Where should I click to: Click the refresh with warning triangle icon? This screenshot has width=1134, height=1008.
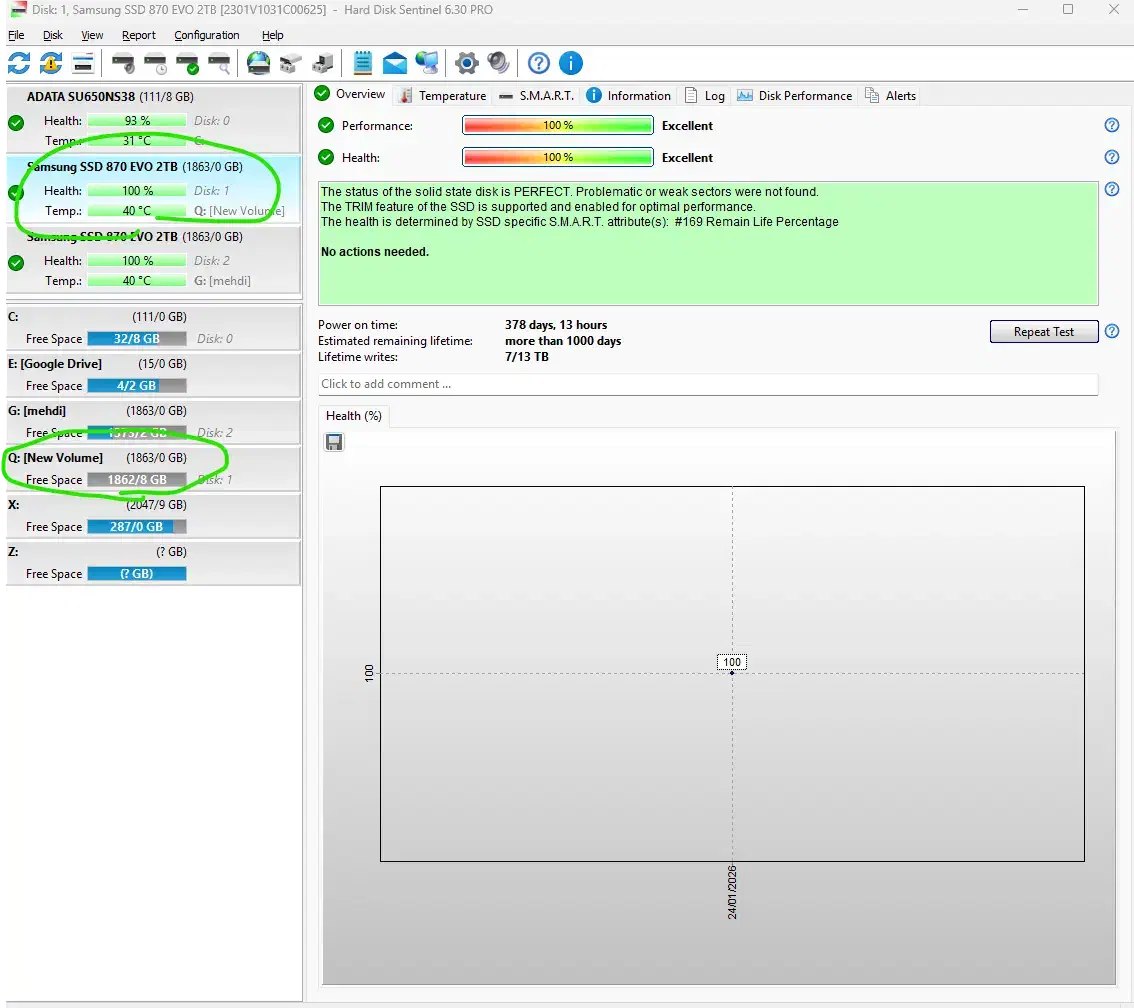[x=51, y=64]
